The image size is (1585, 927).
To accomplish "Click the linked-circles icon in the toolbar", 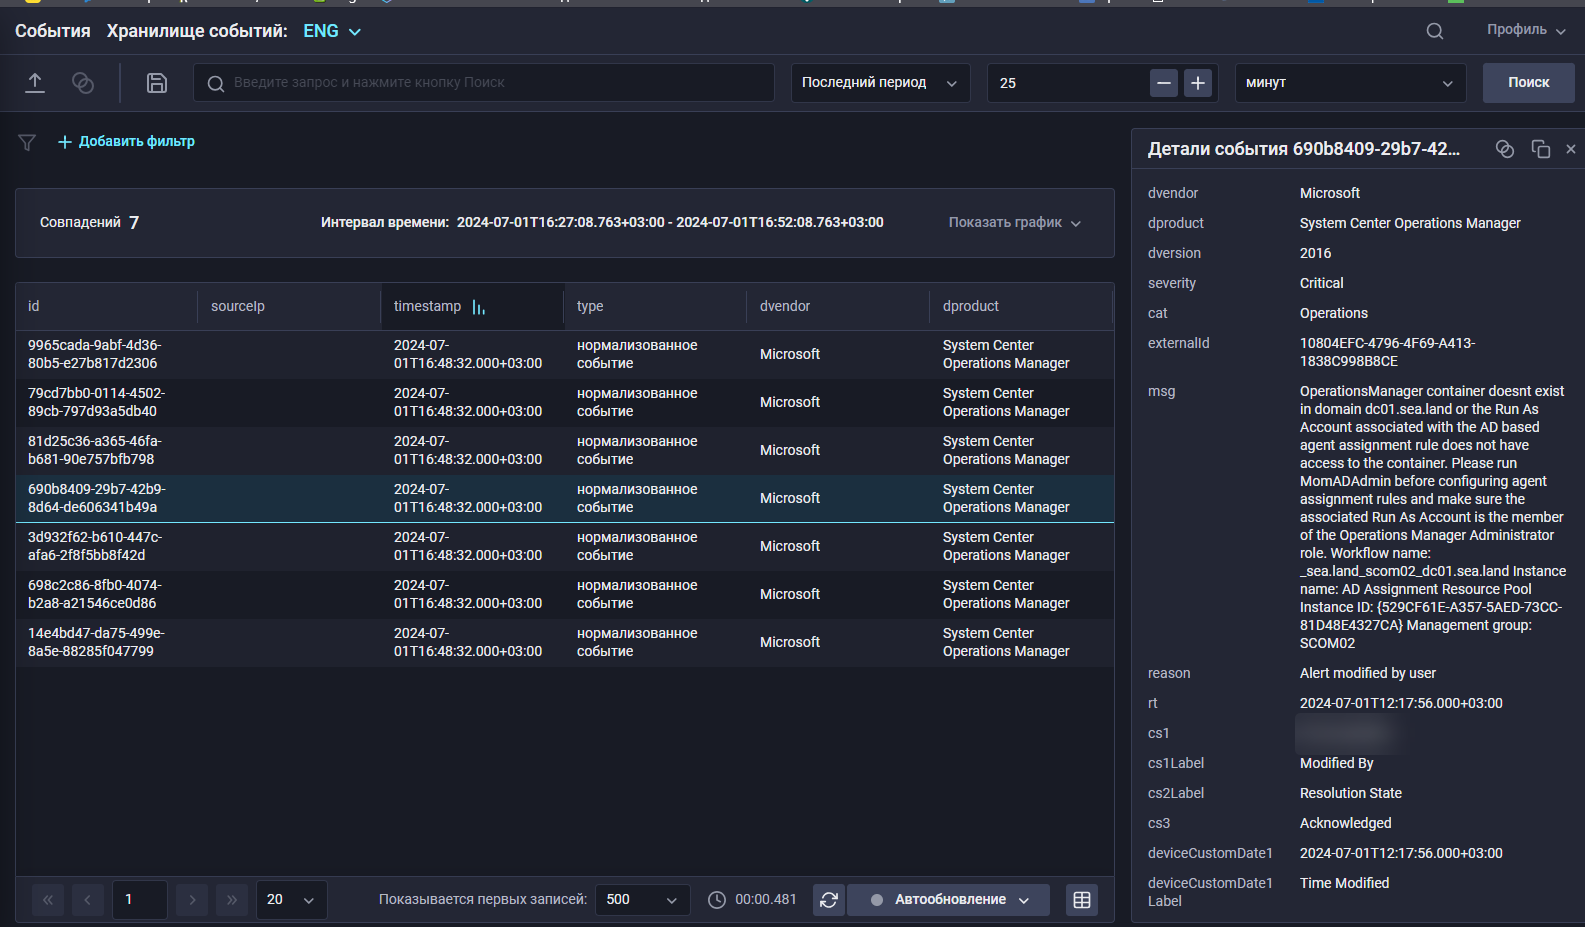I will point(83,83).
